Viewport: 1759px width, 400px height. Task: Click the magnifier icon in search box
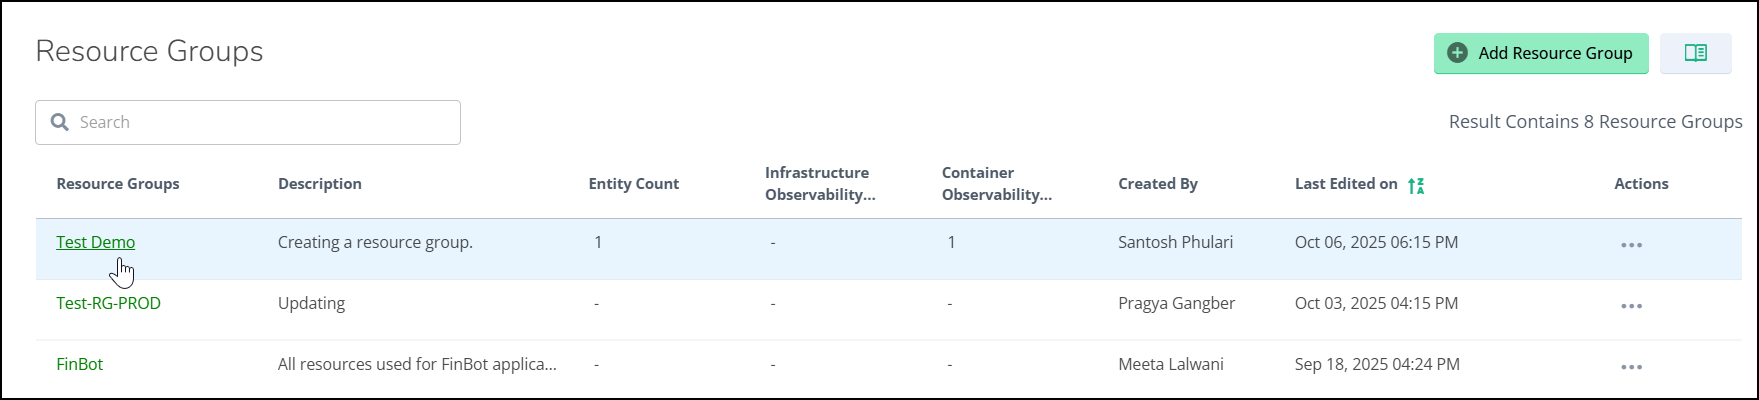[60, 122]
